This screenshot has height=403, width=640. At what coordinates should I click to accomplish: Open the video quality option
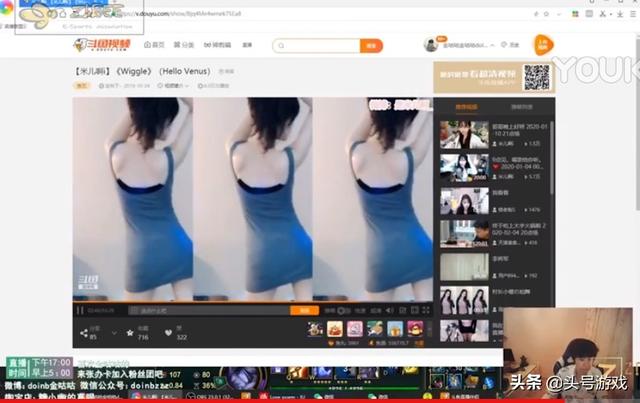click(375, 311)
